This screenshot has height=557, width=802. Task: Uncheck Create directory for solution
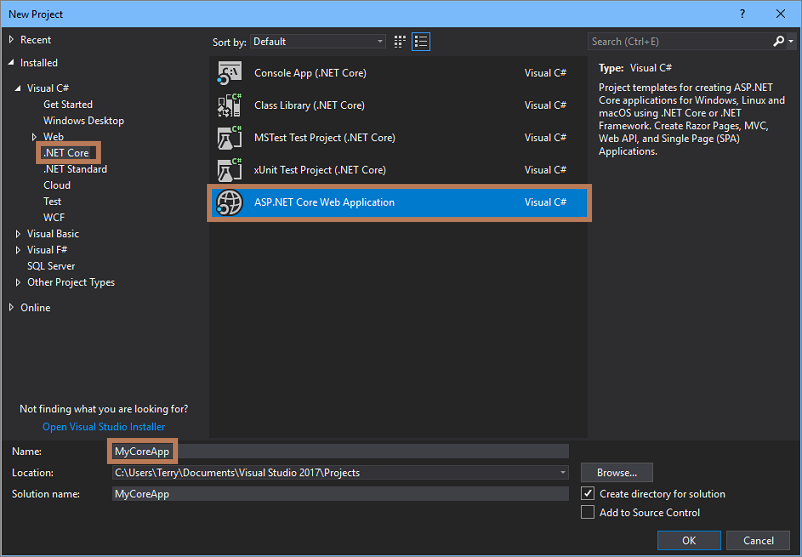click(588, 494)
